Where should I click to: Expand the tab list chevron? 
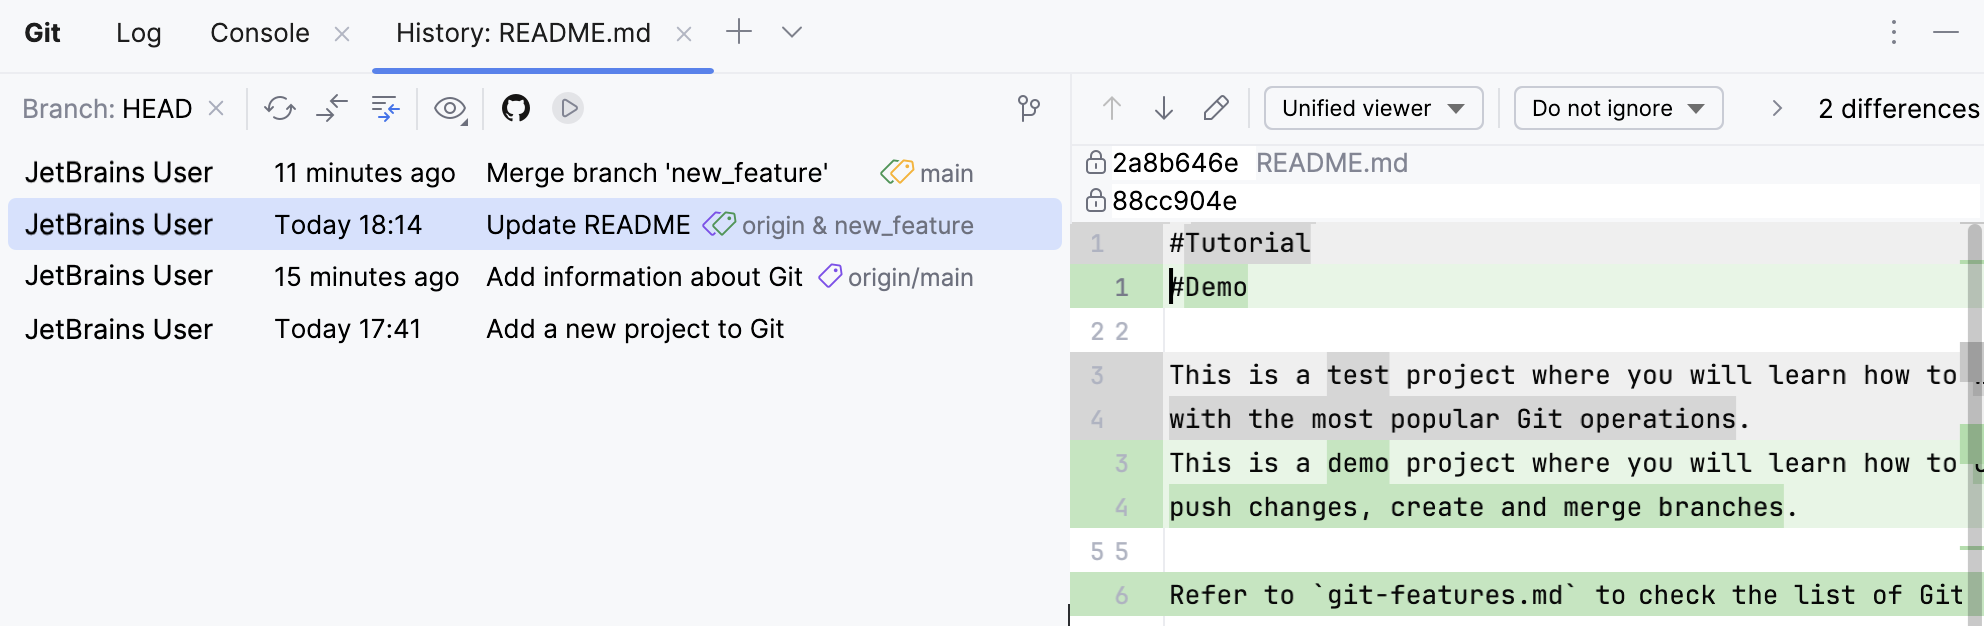(792, 32)
